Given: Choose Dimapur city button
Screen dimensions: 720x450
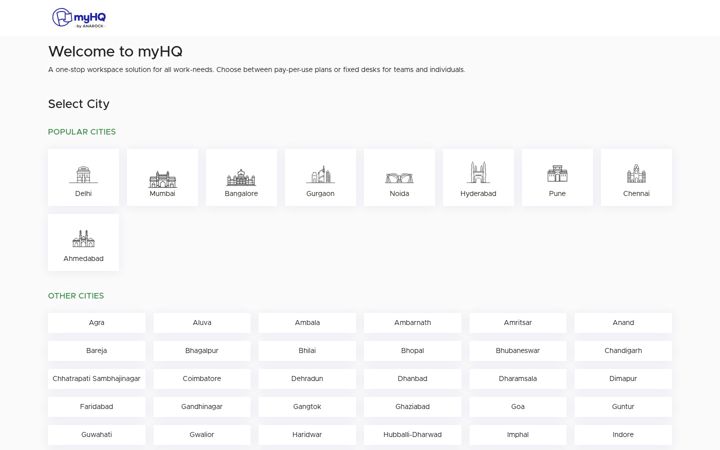Looking at the screenshot, I should click(623, 379).
